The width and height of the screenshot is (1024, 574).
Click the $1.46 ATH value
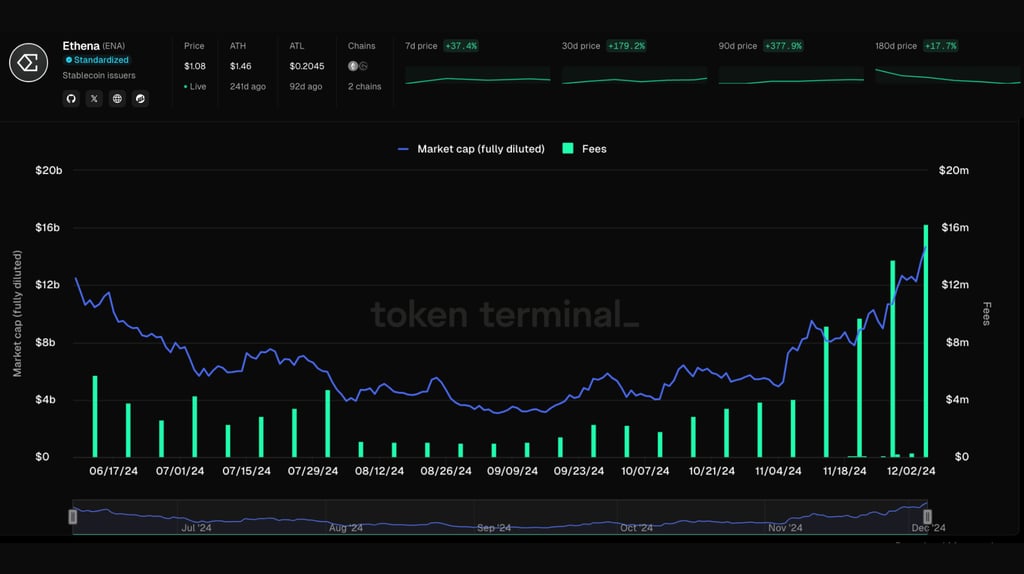240,66
